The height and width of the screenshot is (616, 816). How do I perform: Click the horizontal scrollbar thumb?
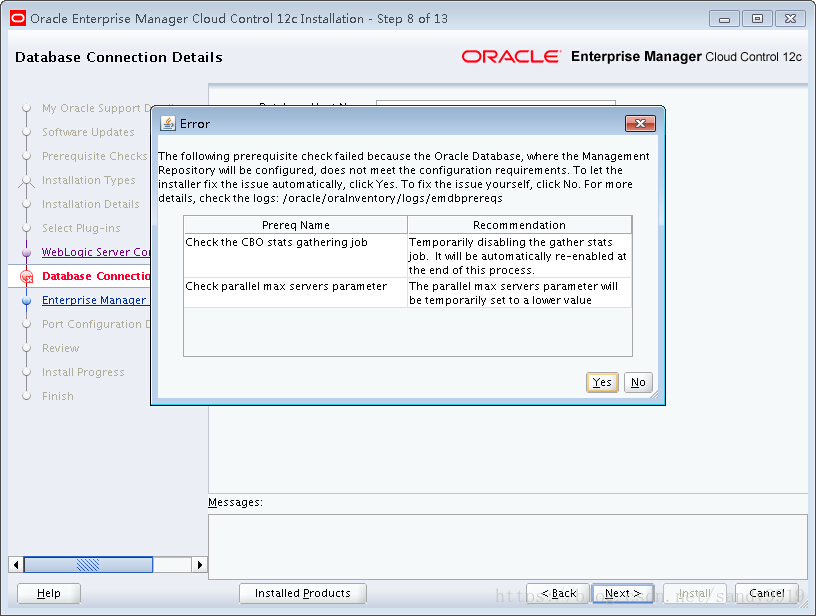point(88,564)
